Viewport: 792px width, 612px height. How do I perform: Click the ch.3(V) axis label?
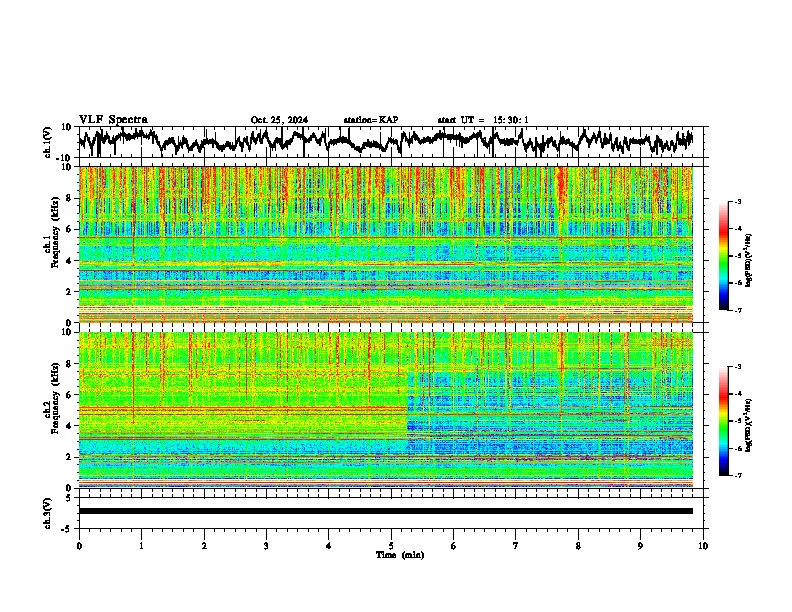[x=47, y=513]
